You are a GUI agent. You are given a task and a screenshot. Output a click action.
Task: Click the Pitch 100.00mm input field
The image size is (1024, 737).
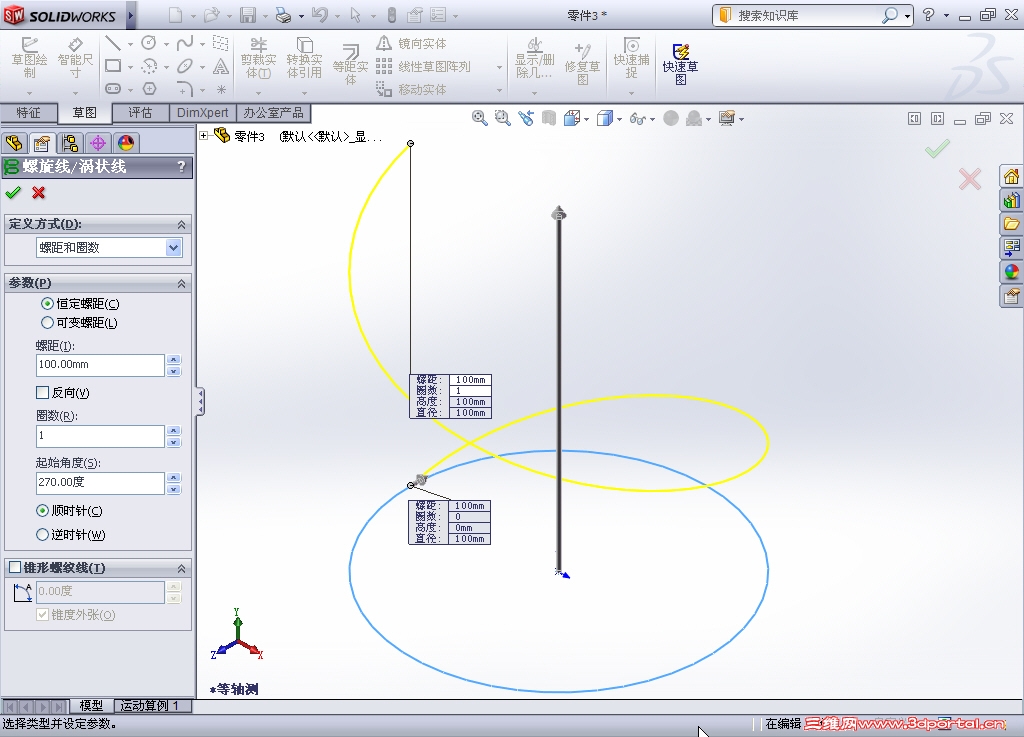click(x=100, y=365)
